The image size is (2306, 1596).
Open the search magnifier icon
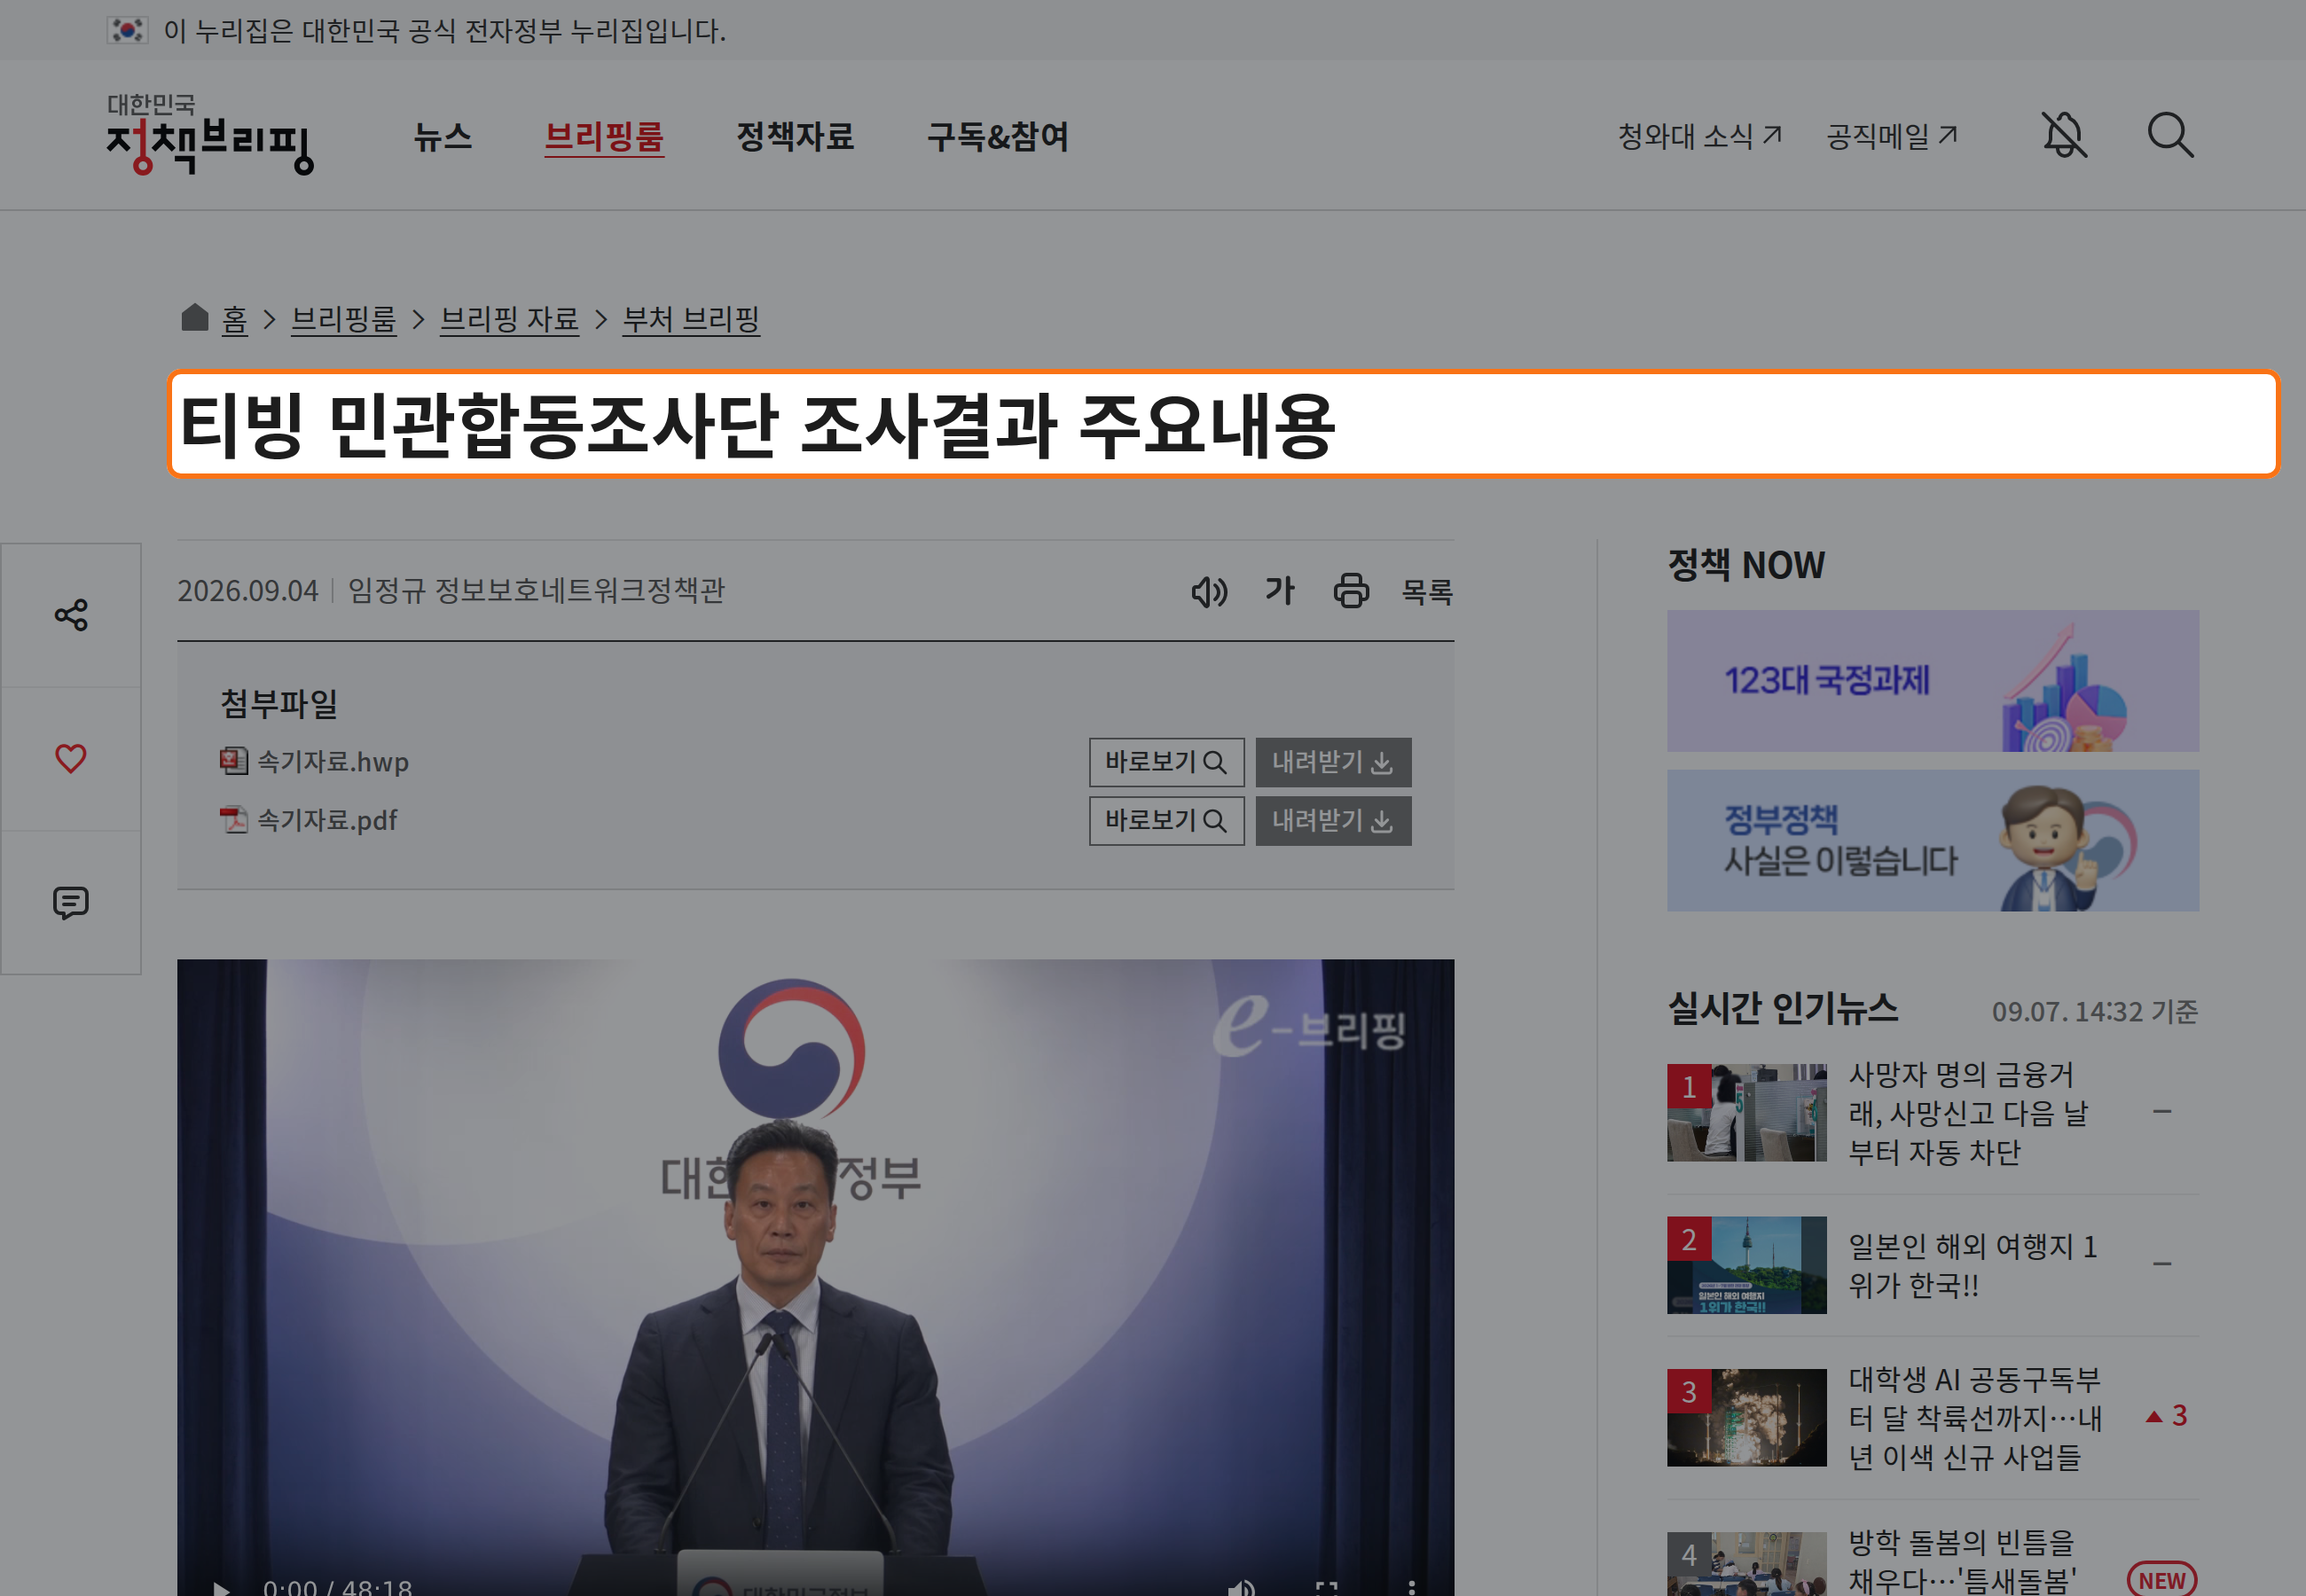click(2170, 135)
